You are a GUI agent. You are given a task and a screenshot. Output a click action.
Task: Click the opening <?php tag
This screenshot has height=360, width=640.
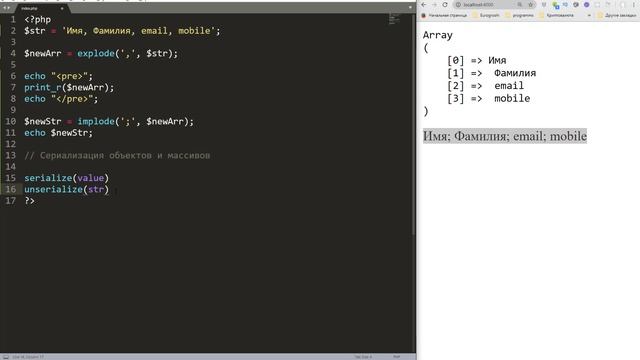[38, 20]
